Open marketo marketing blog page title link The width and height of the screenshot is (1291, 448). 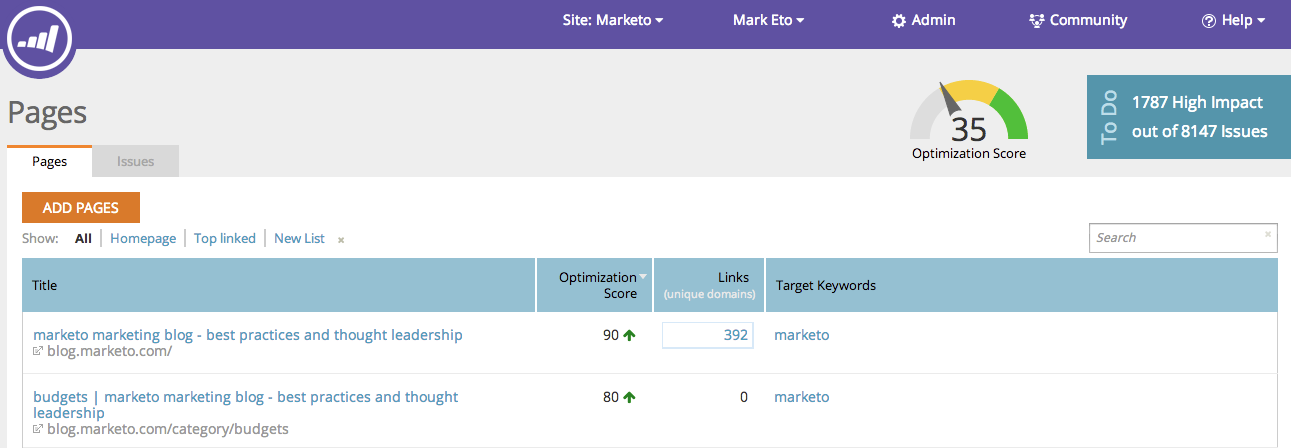[x=248, y=335]
